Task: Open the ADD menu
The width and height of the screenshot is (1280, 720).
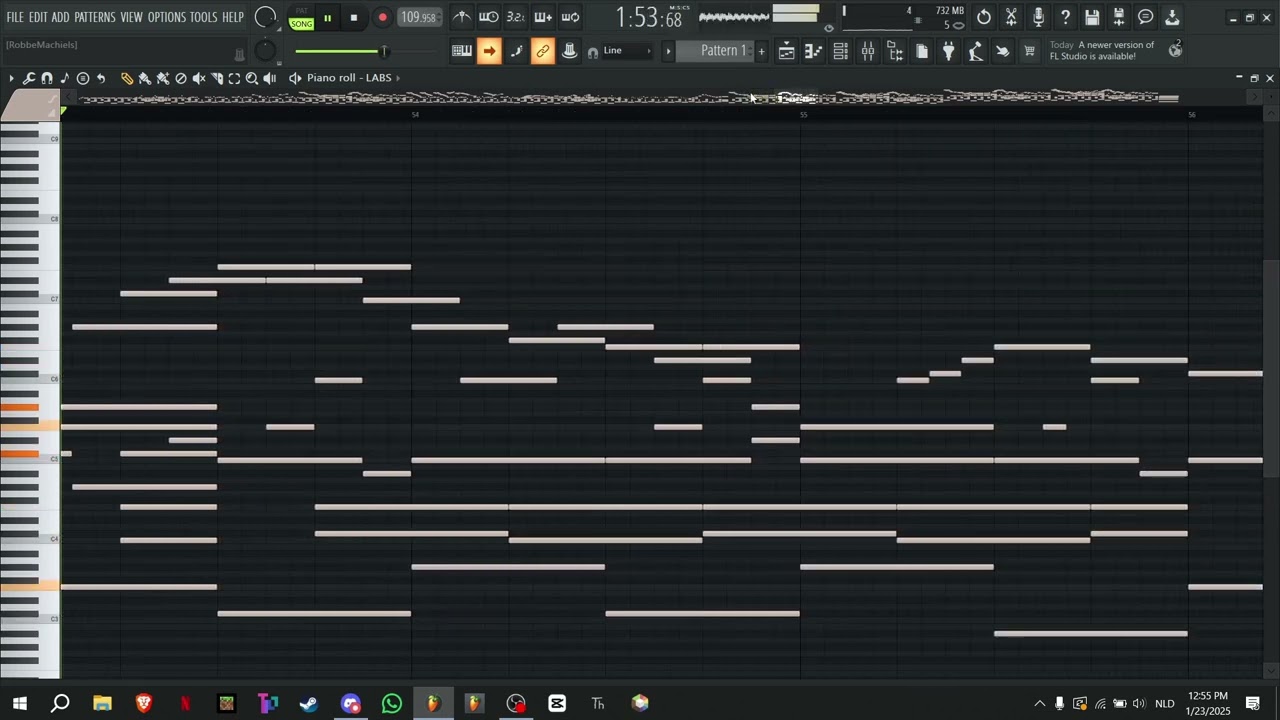Action: click(61, 17)
